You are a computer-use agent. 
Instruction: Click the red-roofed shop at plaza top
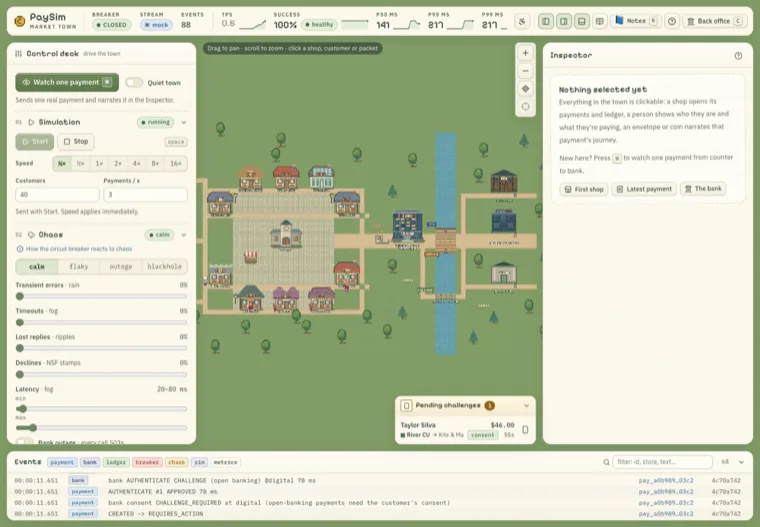(x=286, y=177)
